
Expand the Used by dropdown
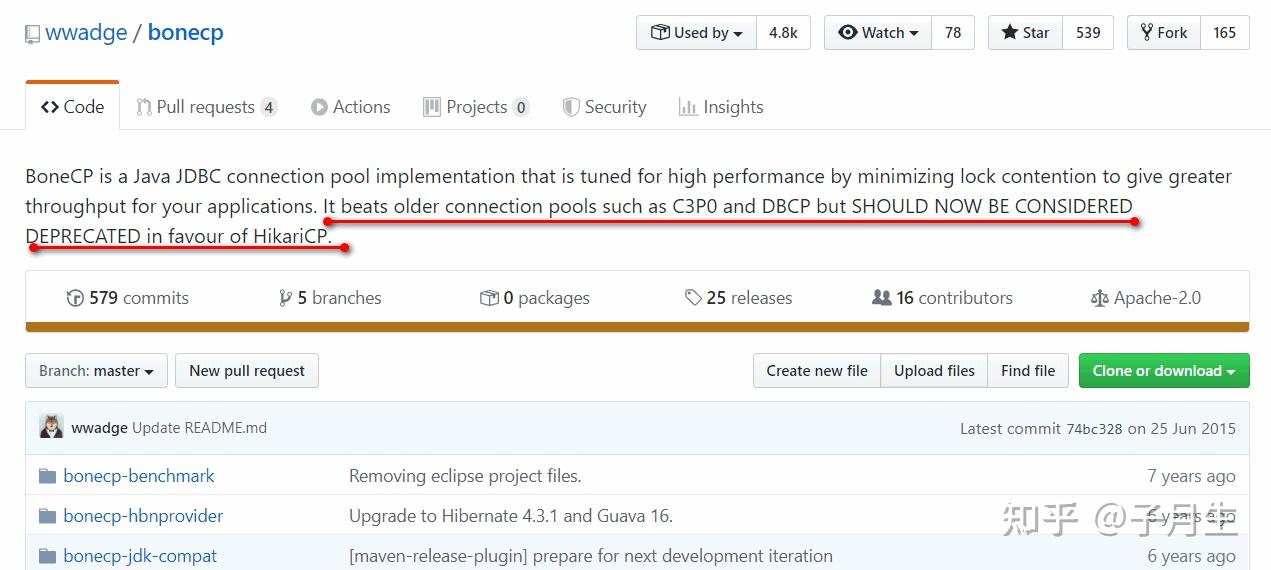pyautogui.click(x=697, y=33)
